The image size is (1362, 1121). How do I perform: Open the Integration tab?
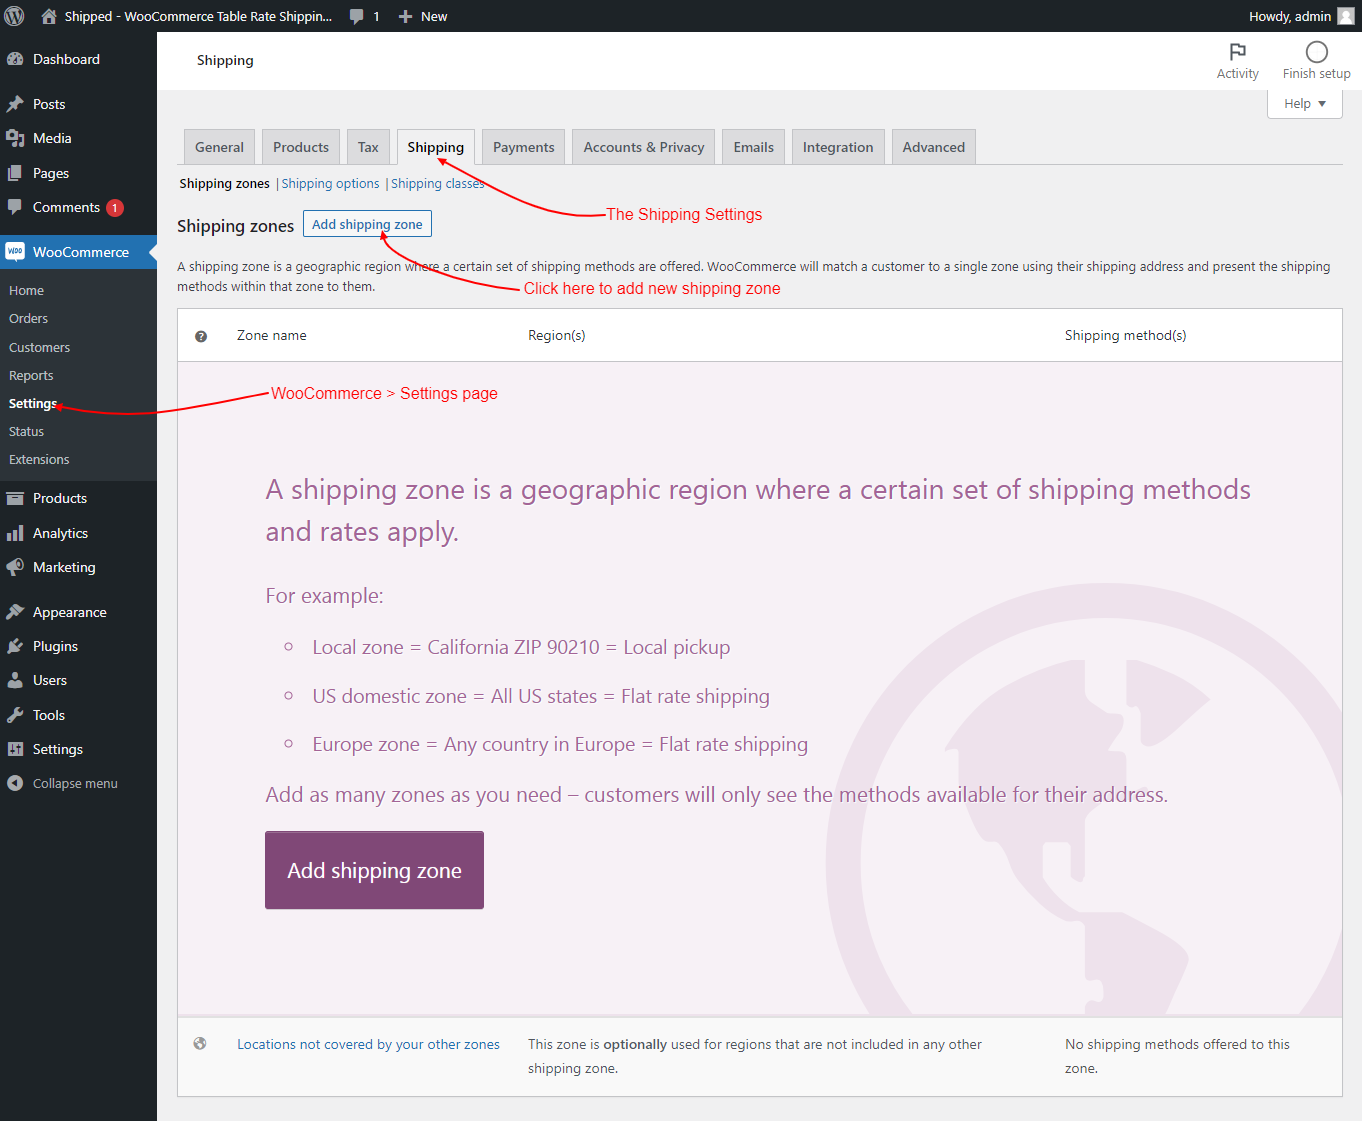[x=838, y=147]
